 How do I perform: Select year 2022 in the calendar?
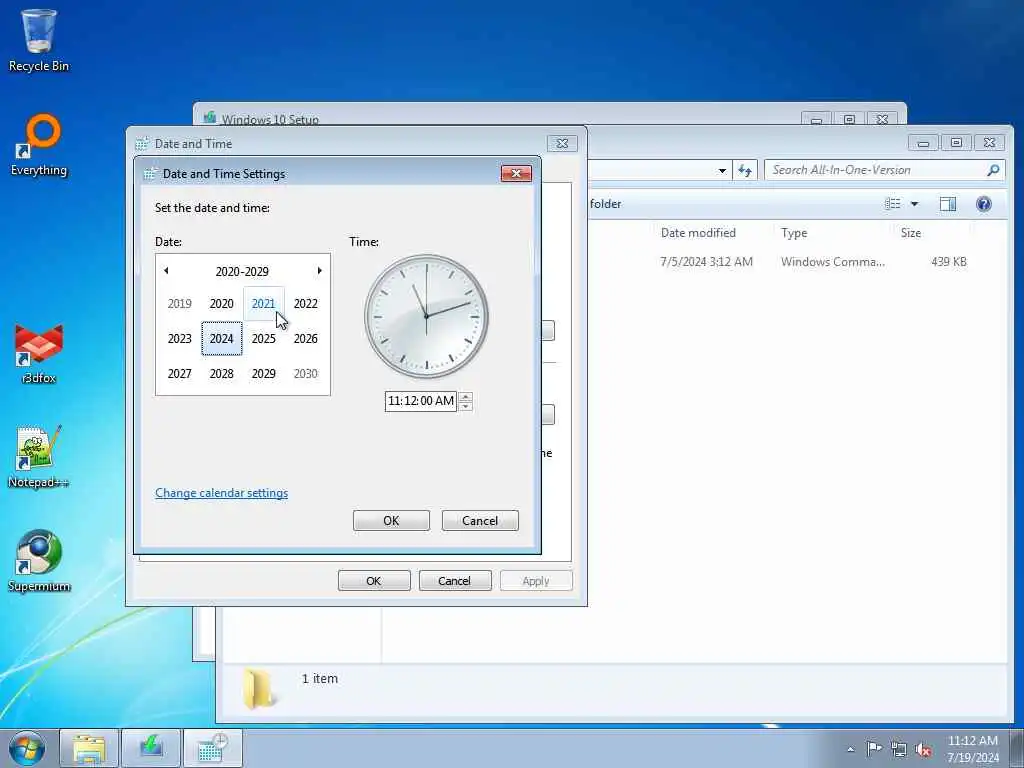point(306,303)
